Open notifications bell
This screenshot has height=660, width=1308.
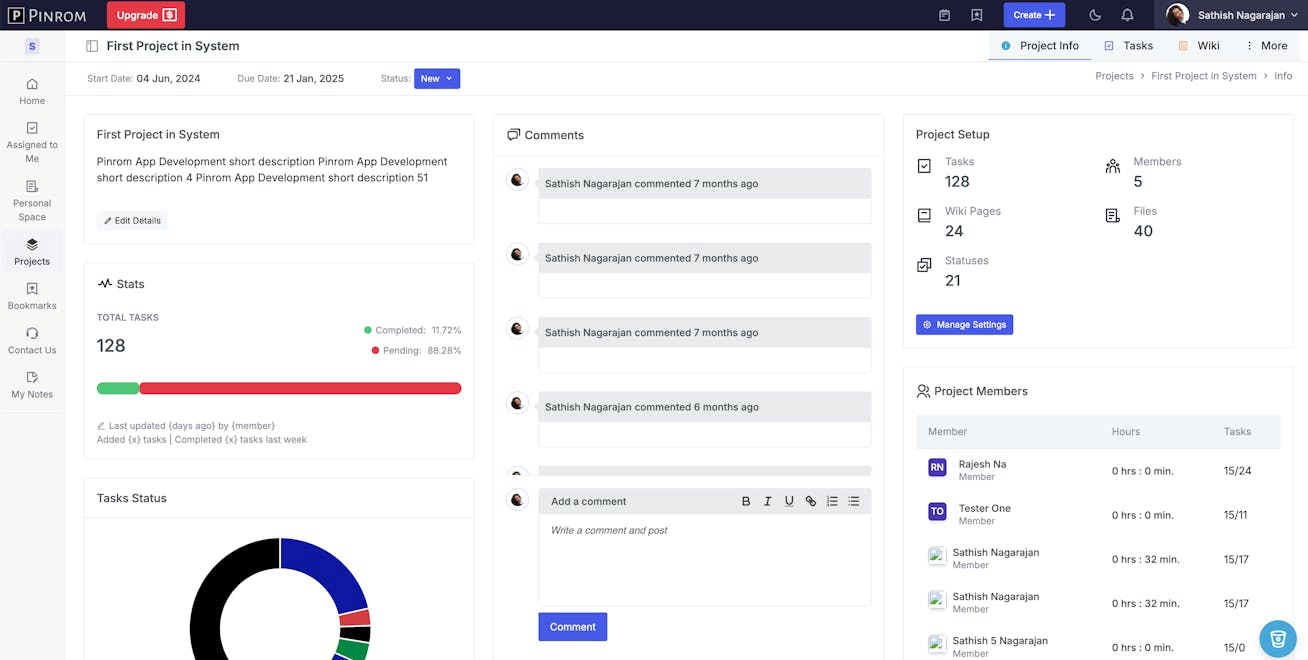[1127, 15]
